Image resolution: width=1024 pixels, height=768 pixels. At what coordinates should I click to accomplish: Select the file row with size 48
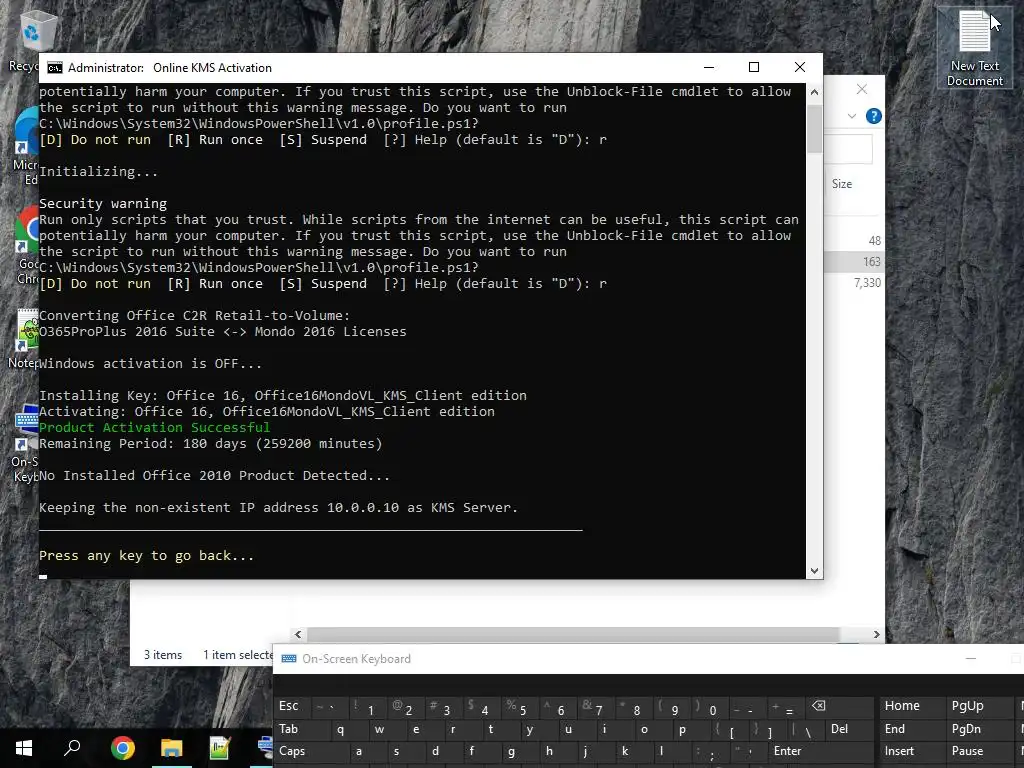[x=854, y=241]
